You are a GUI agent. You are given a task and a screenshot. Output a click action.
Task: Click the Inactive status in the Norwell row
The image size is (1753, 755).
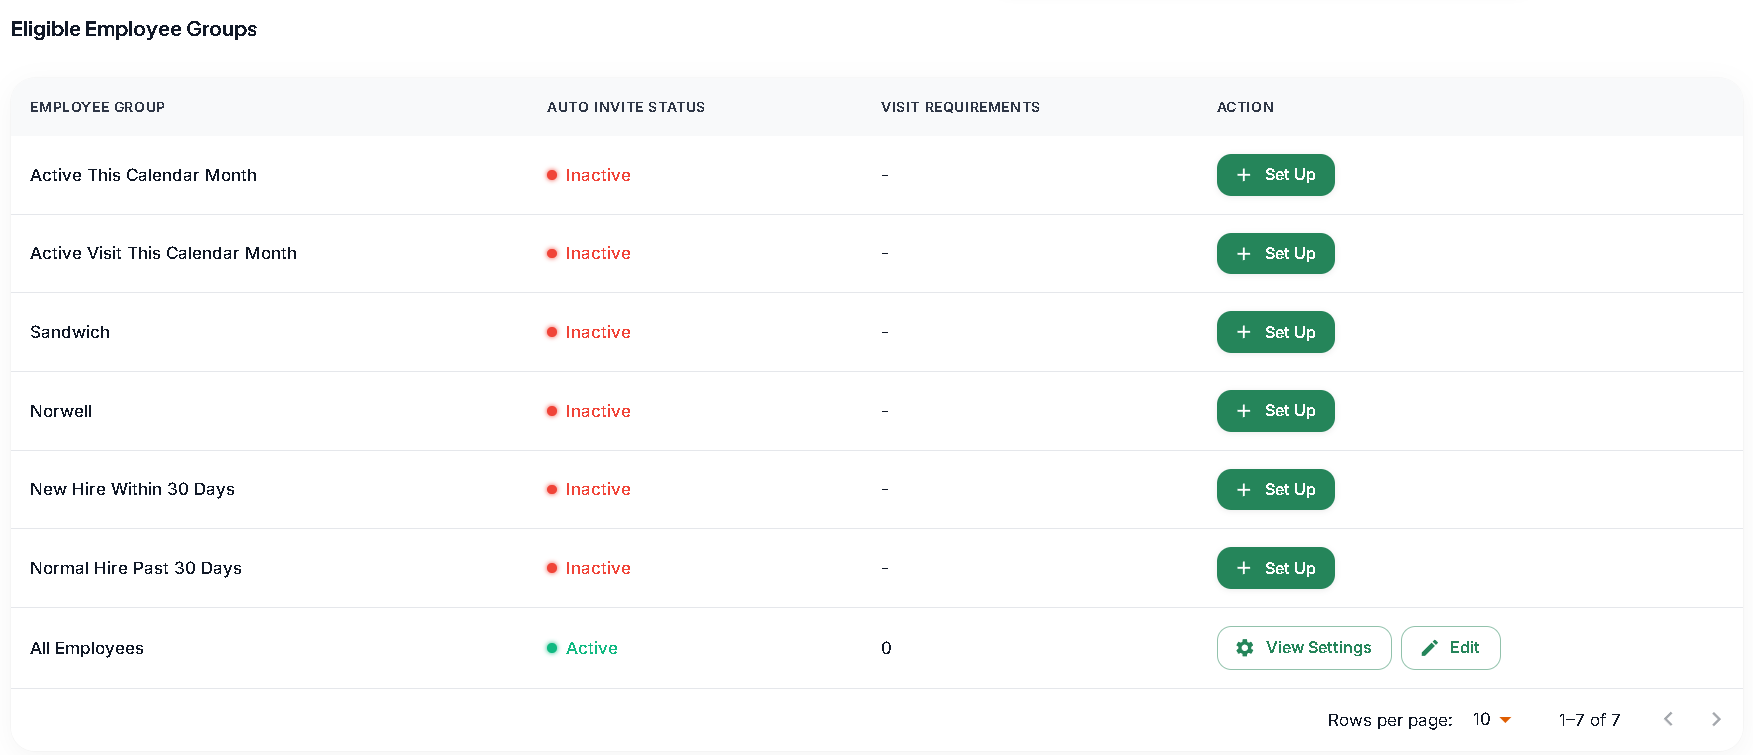[x=588, y=411]
